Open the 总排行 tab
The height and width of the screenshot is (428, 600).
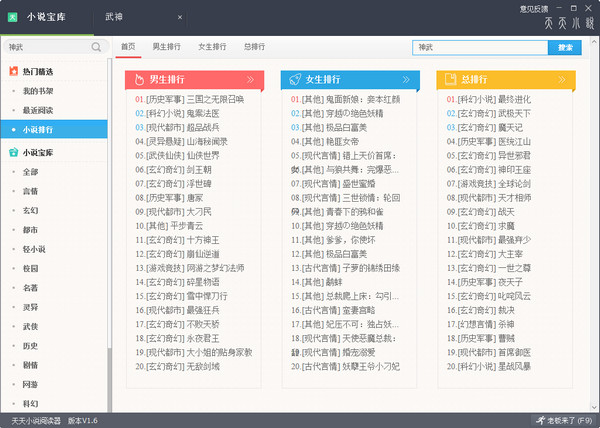tap(254, 47)
